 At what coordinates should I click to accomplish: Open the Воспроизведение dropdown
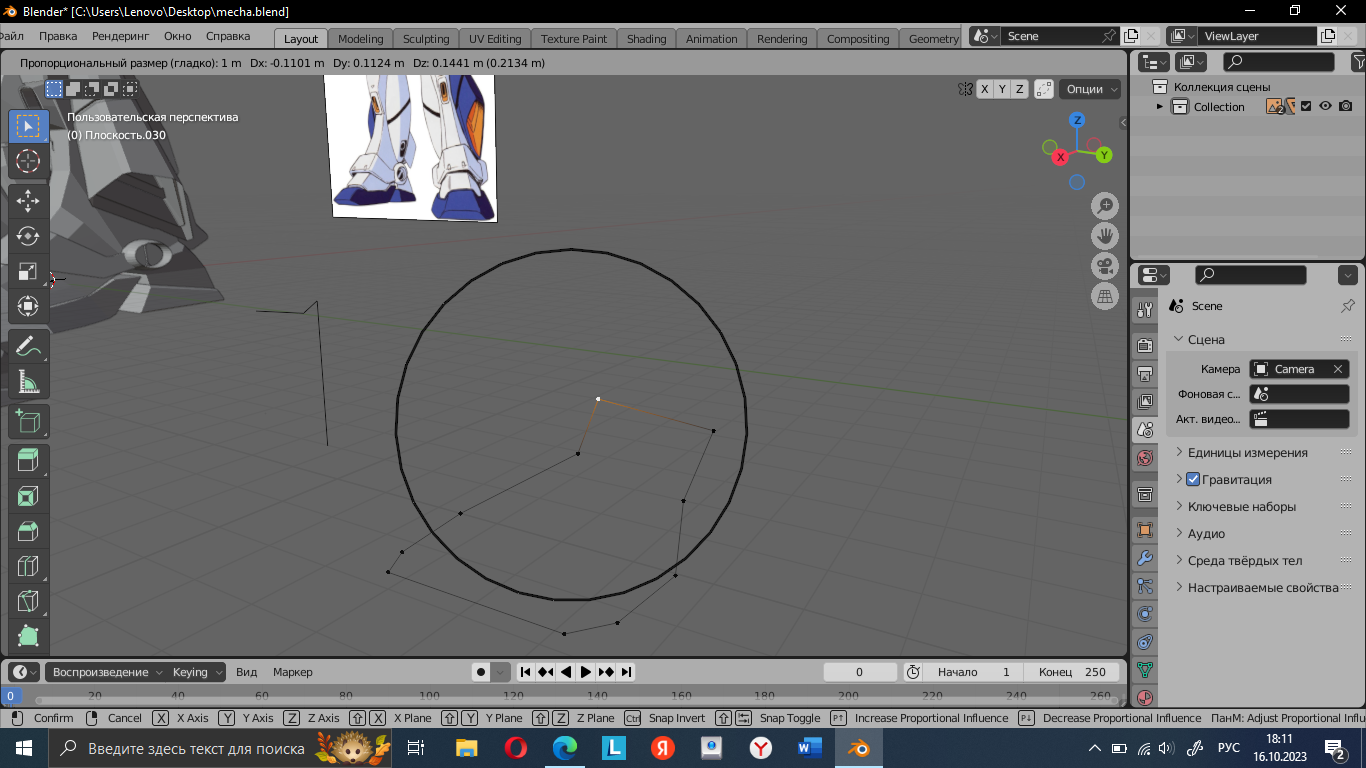[x=105, y=672]
